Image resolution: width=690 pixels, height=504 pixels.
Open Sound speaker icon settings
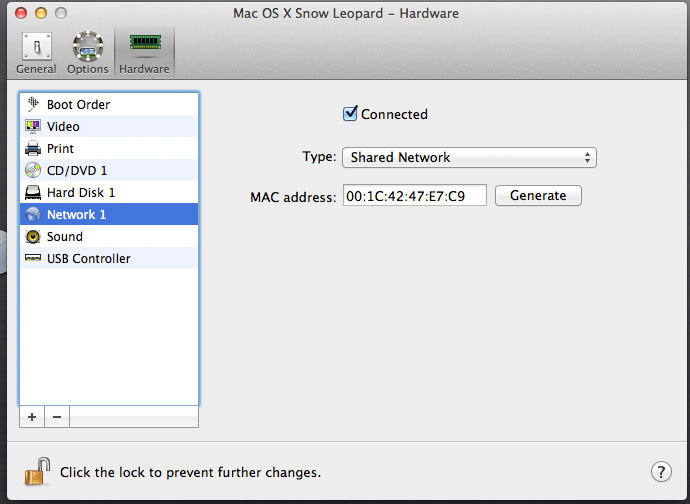point(33,236)
